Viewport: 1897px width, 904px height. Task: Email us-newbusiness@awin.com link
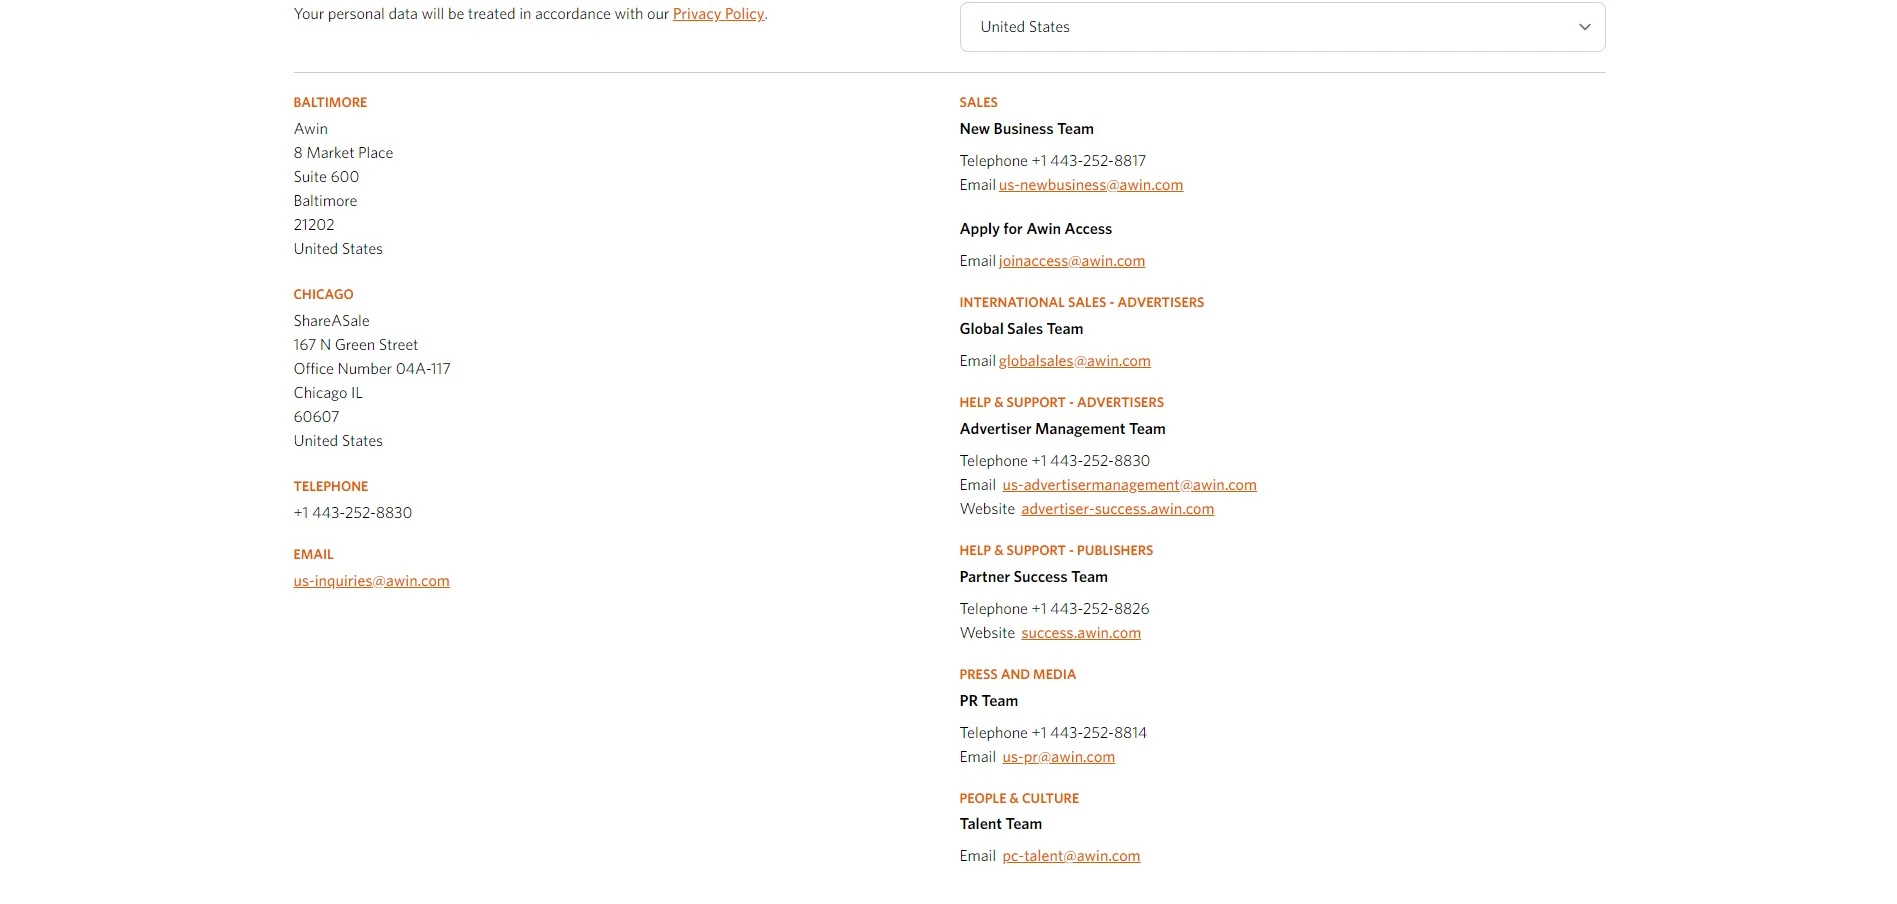coord(1090,185)
